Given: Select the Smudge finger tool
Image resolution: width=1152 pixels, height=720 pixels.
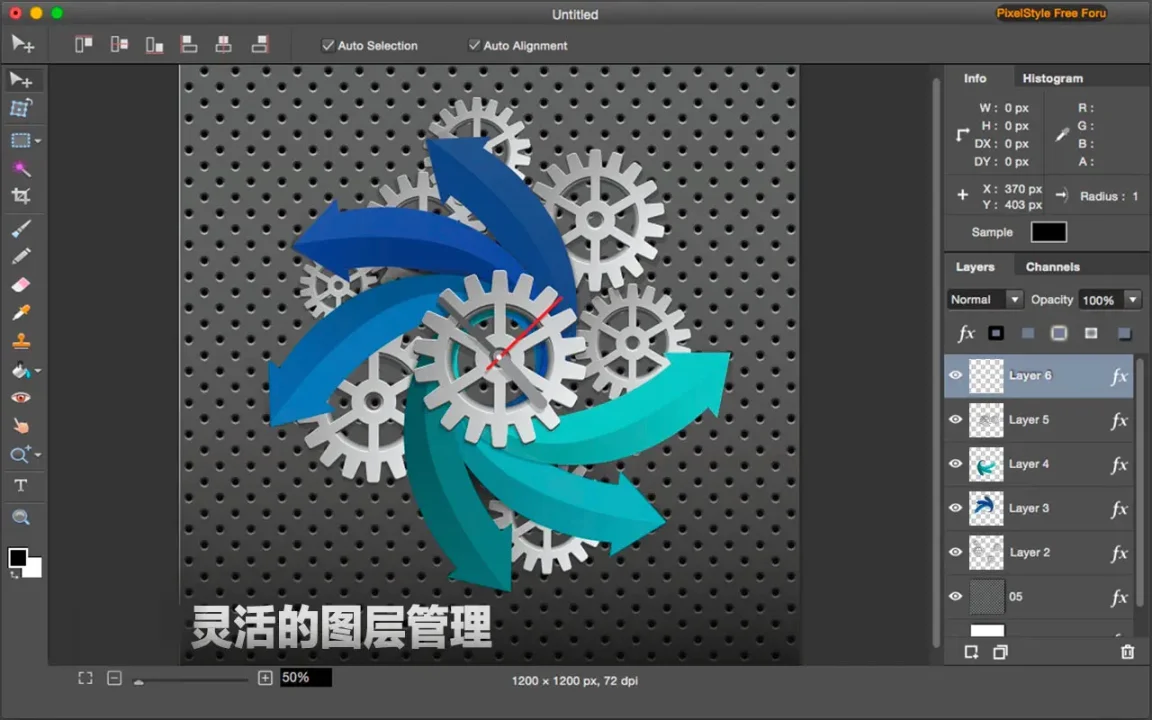Looking at the screenshot, I should (x=21, y=426).
